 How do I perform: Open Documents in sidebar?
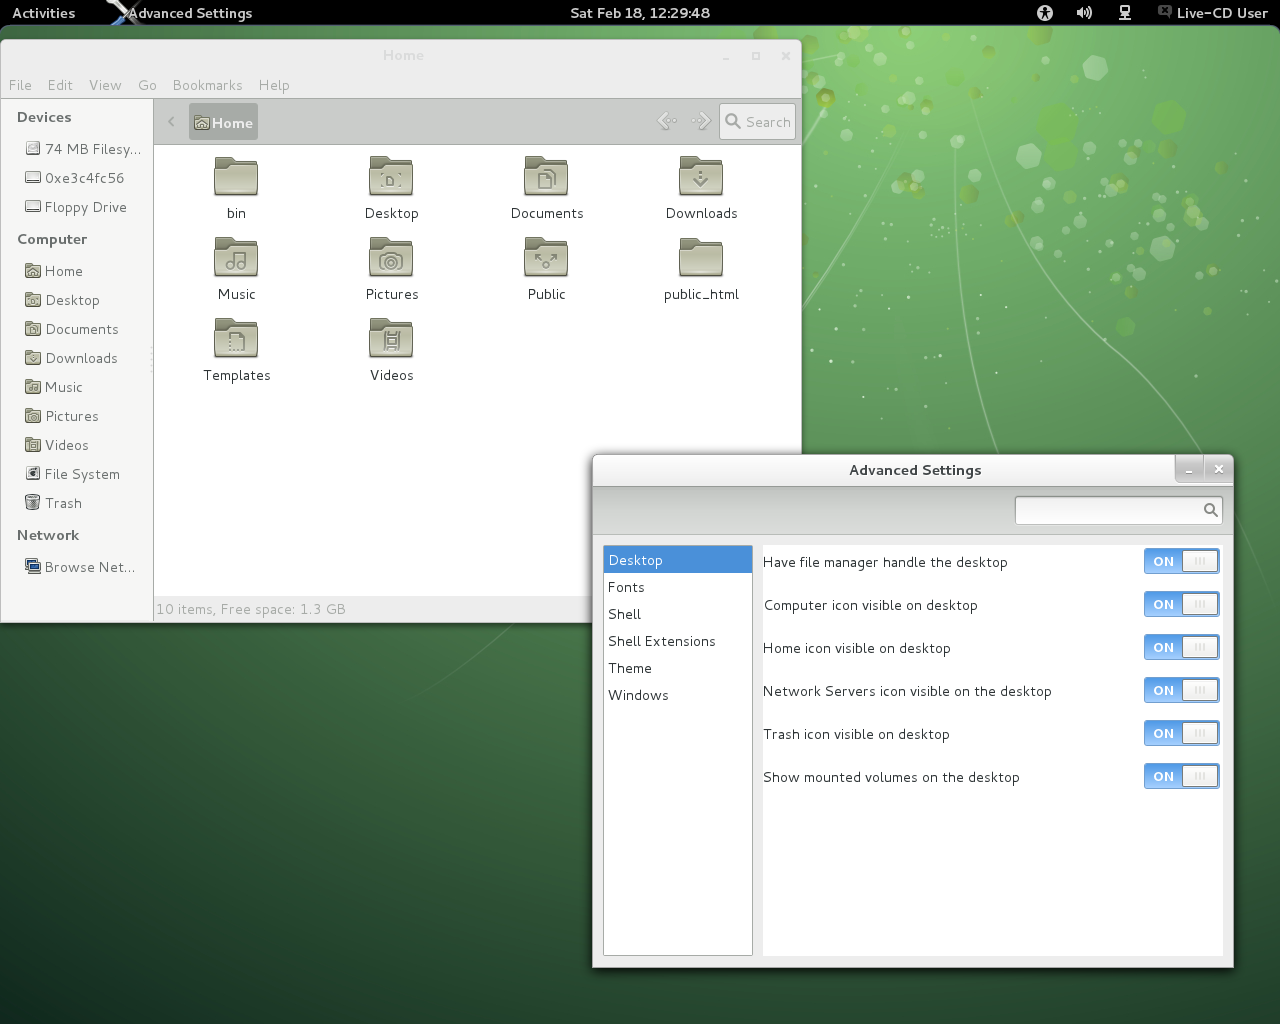click(x=72, y=329)
